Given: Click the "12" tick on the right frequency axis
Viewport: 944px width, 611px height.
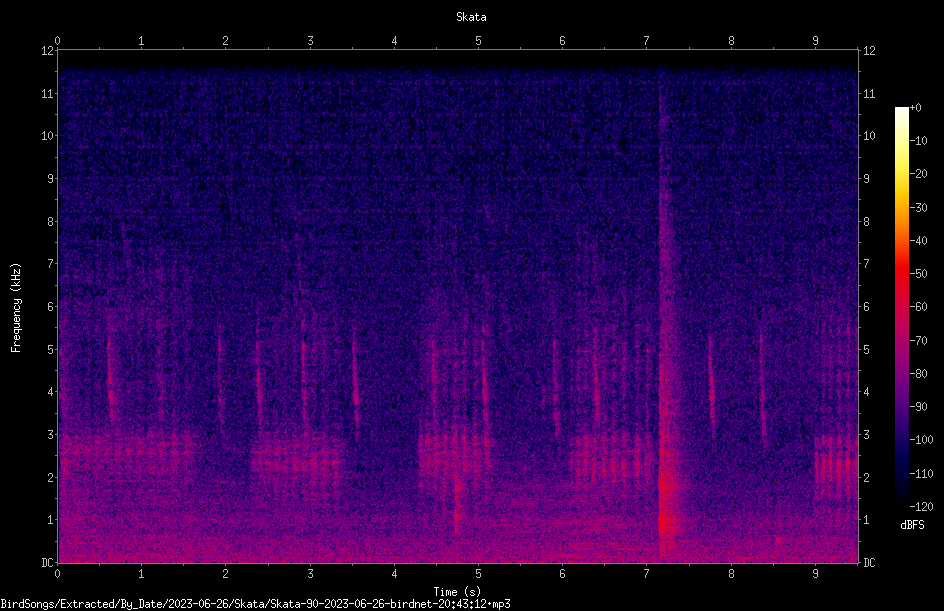Looking at the screenshot, I should (869, 51).
